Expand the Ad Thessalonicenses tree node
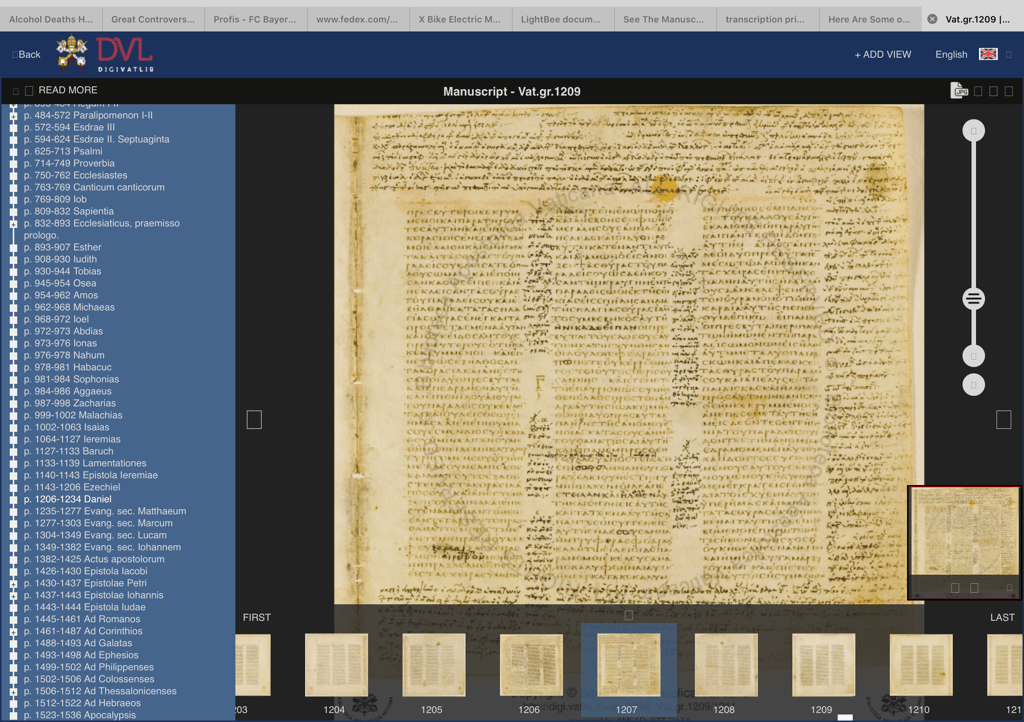This screenshot has width=1024, height=722. coord(13,691)
